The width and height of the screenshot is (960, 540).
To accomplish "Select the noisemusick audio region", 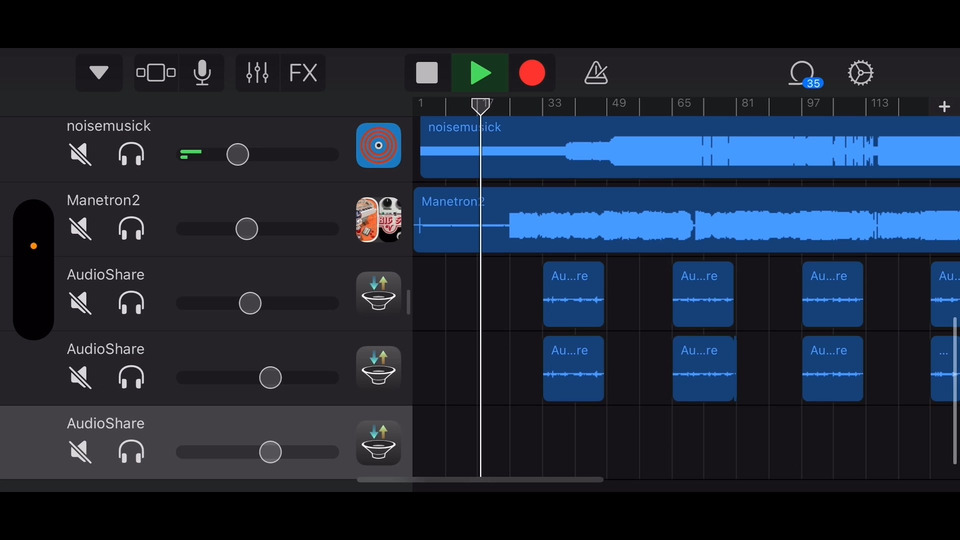I will point(690,147).
